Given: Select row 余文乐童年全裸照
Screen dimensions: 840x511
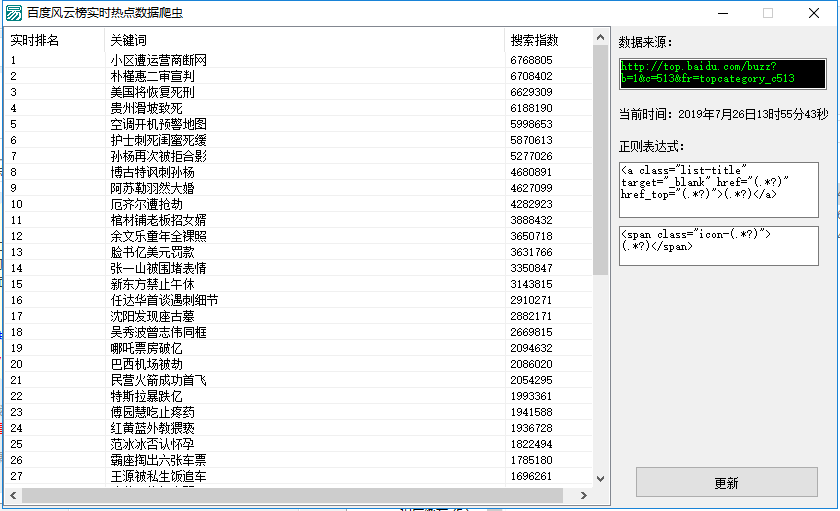Looking at the screenshot, I should [298, 236].
